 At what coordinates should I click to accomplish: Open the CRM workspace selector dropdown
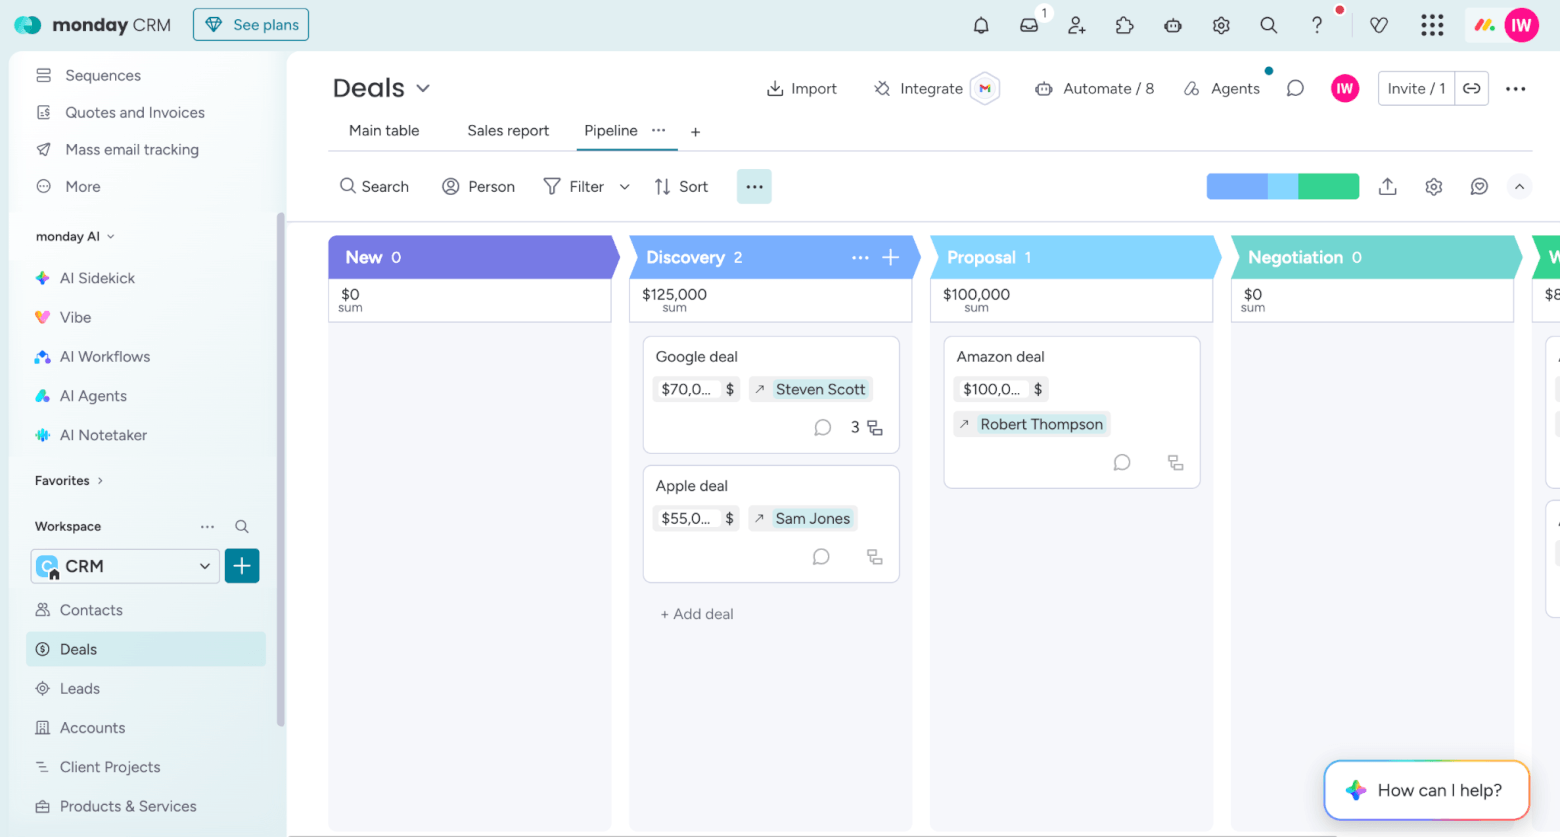click(x=125, y=566)
